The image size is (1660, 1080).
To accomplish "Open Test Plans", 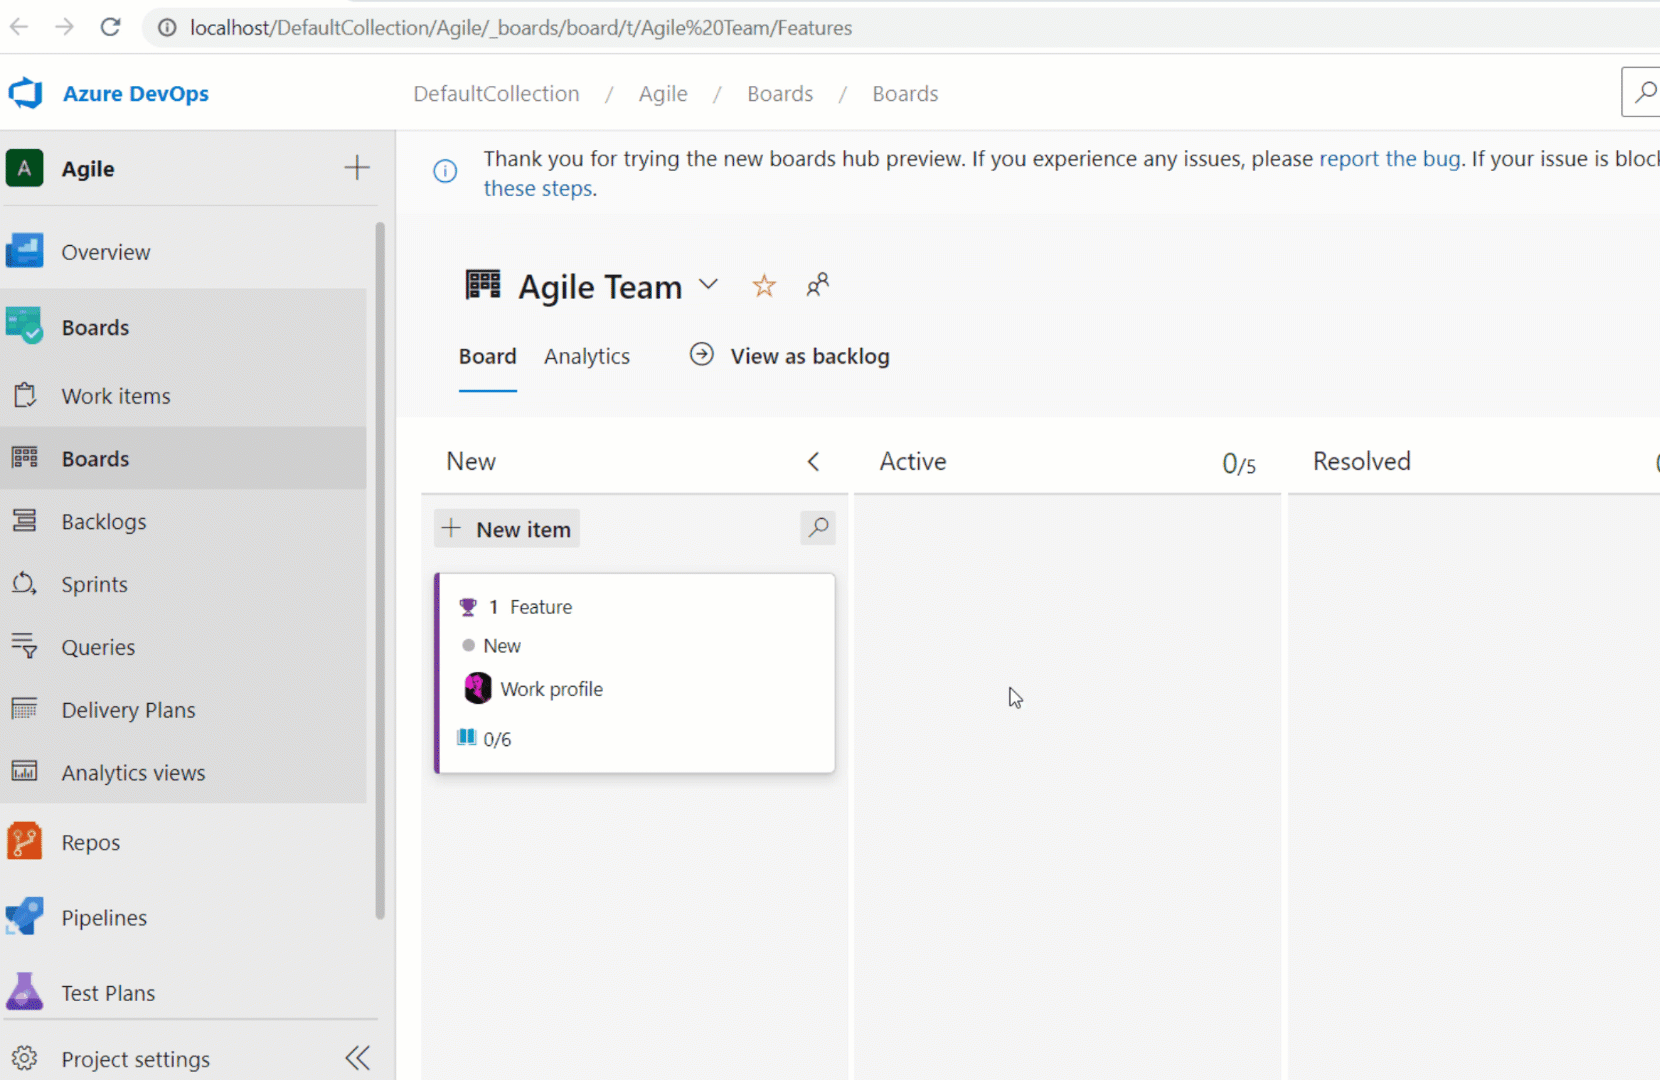I will pyautogui.click(x=108, y=992).
